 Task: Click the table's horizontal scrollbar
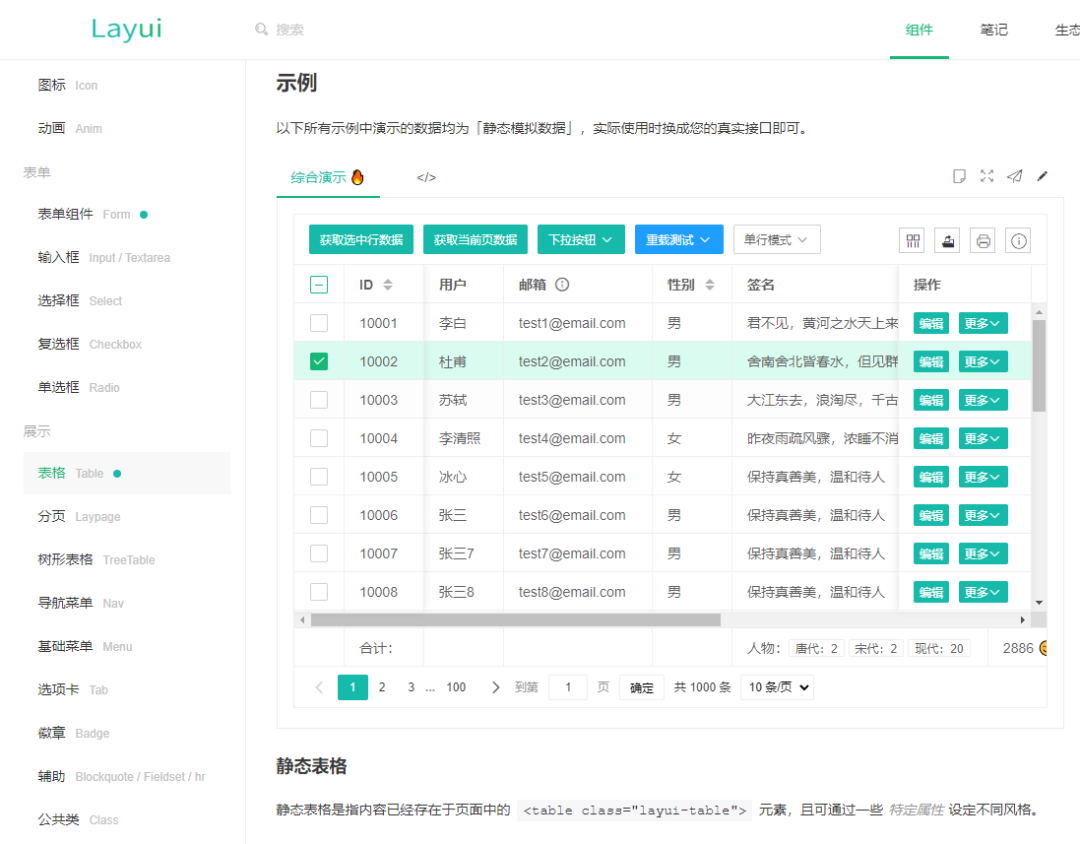coord(515,620)
